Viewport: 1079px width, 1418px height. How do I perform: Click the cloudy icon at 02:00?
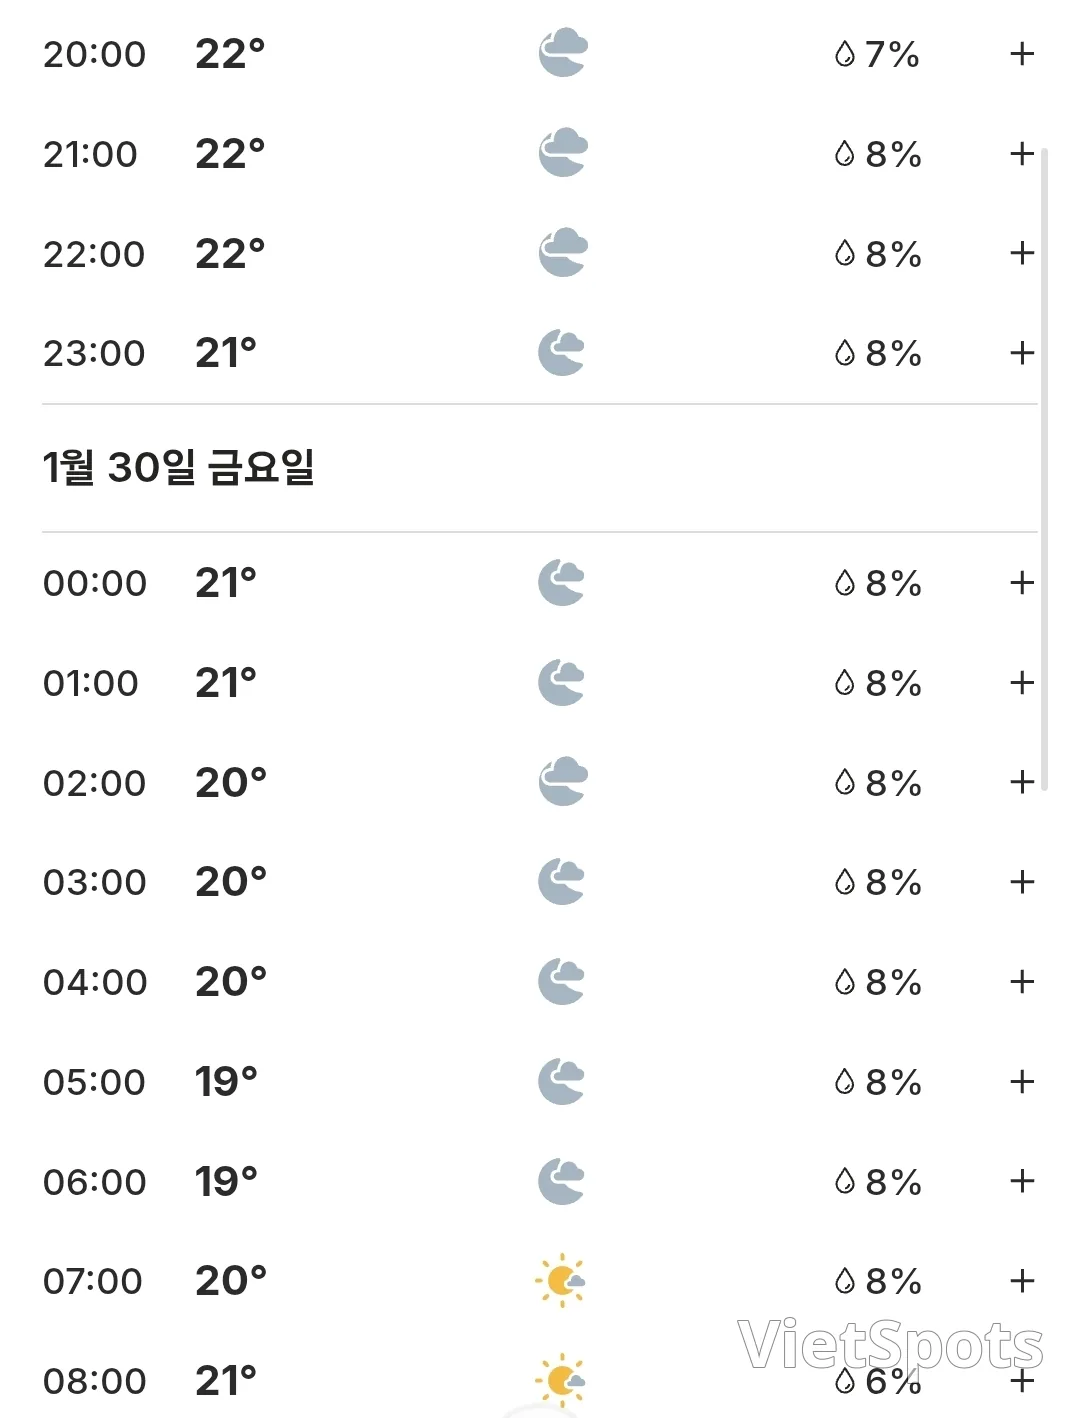tap(563, 782)
